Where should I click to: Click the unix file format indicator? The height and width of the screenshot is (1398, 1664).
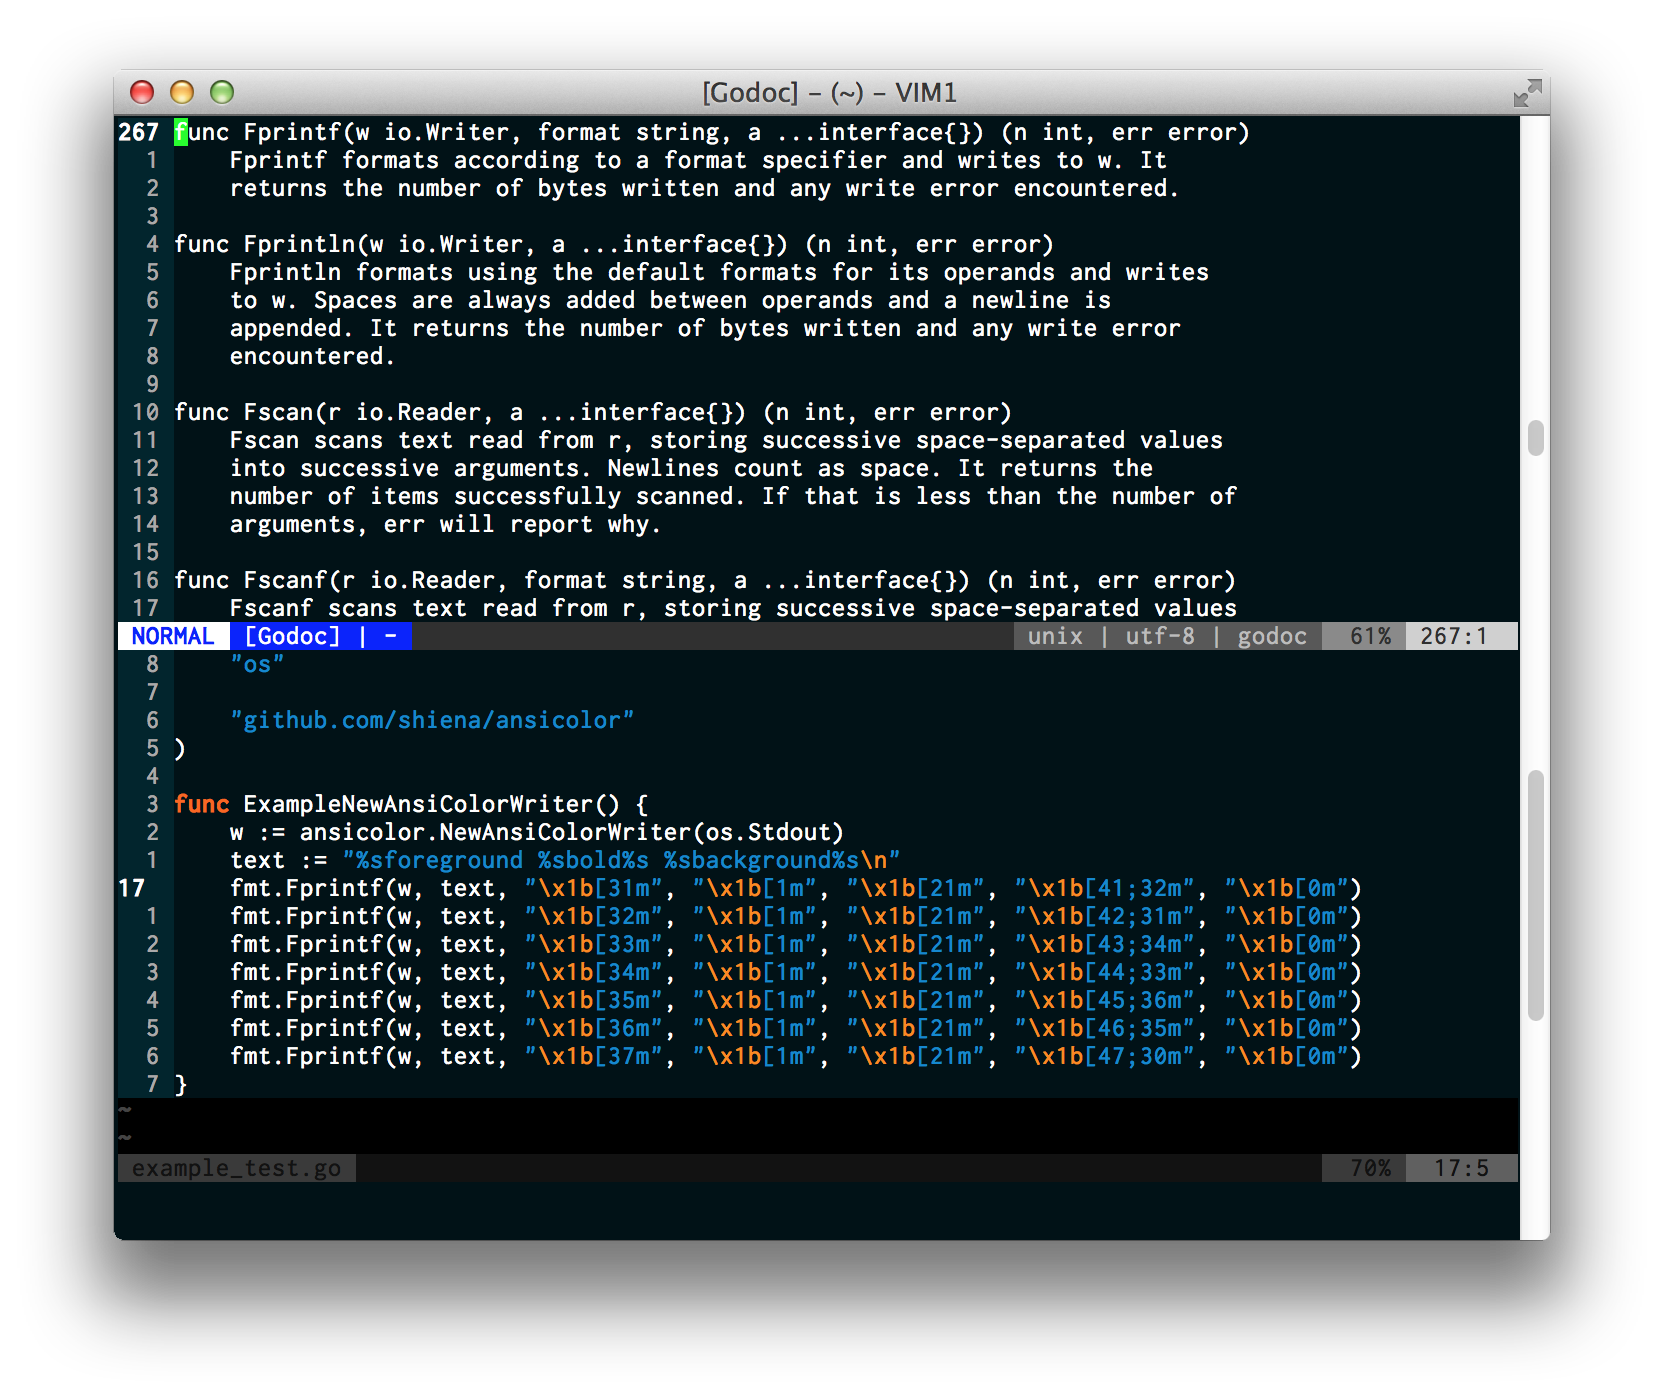(1055, 636)
